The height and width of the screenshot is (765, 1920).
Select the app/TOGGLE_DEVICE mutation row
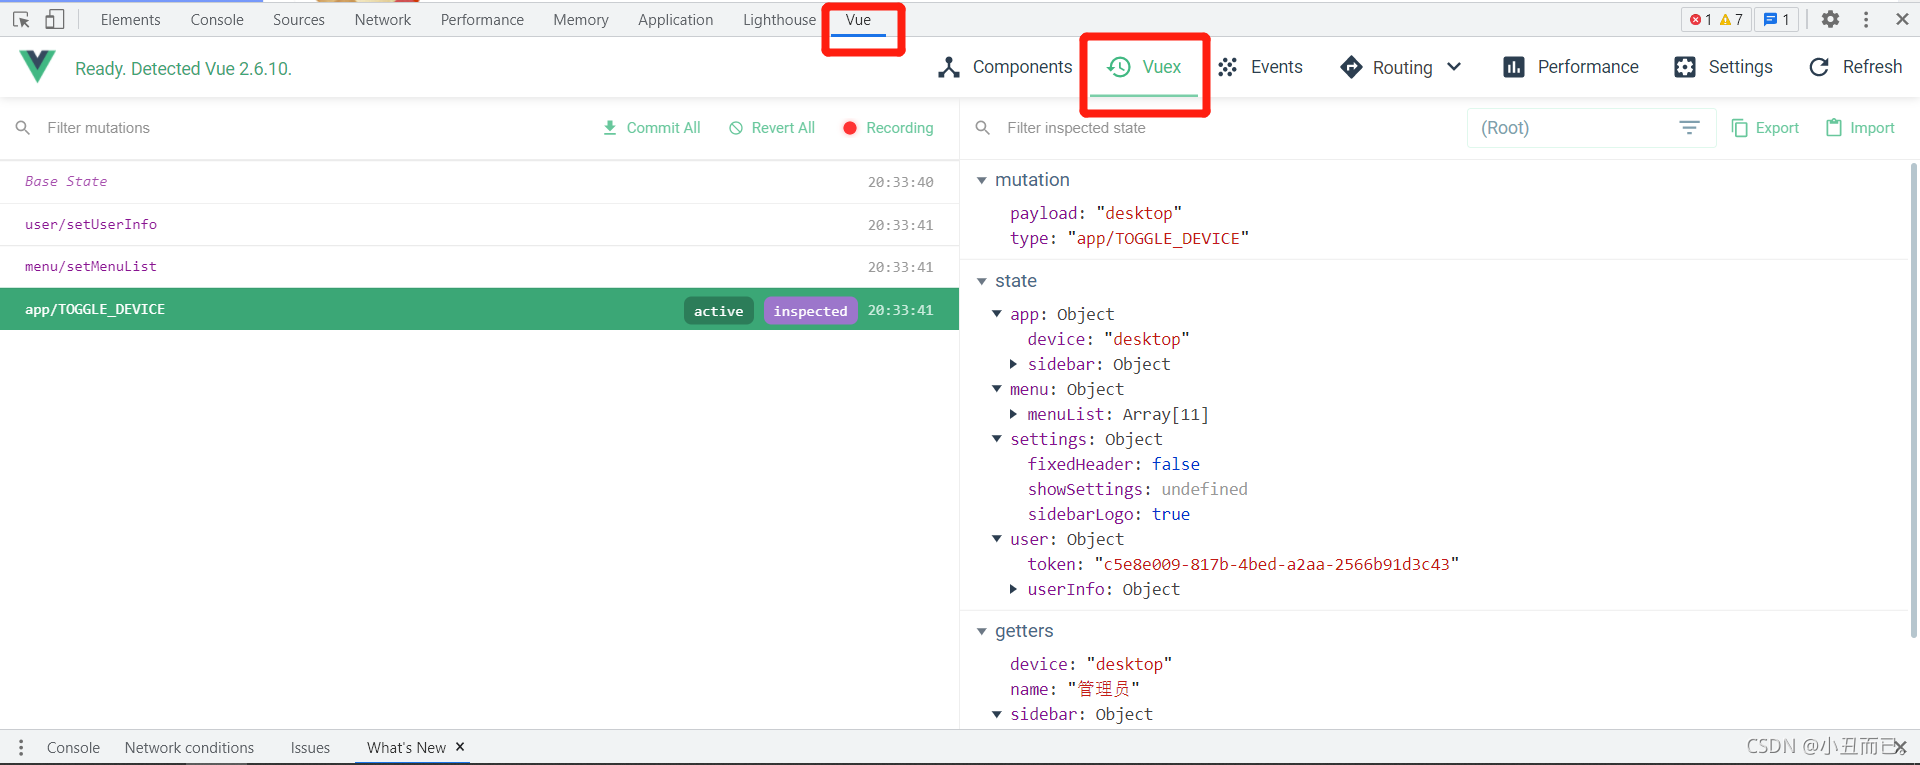click(x=479, y=309)
